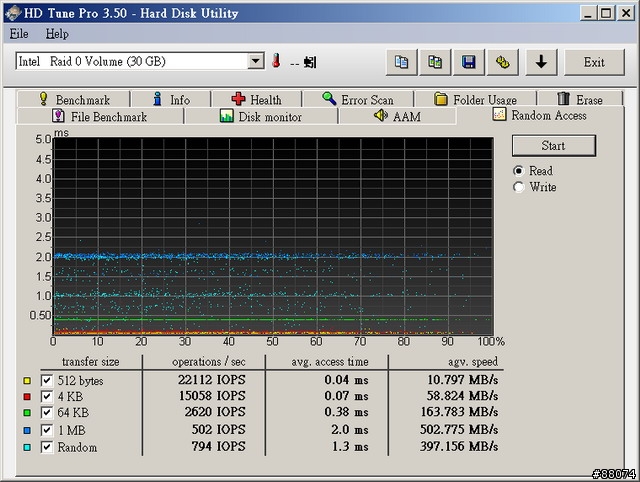640x482 pixels.
Task: Open the Folder Usage tab
Action: click(x=475, y=99)
